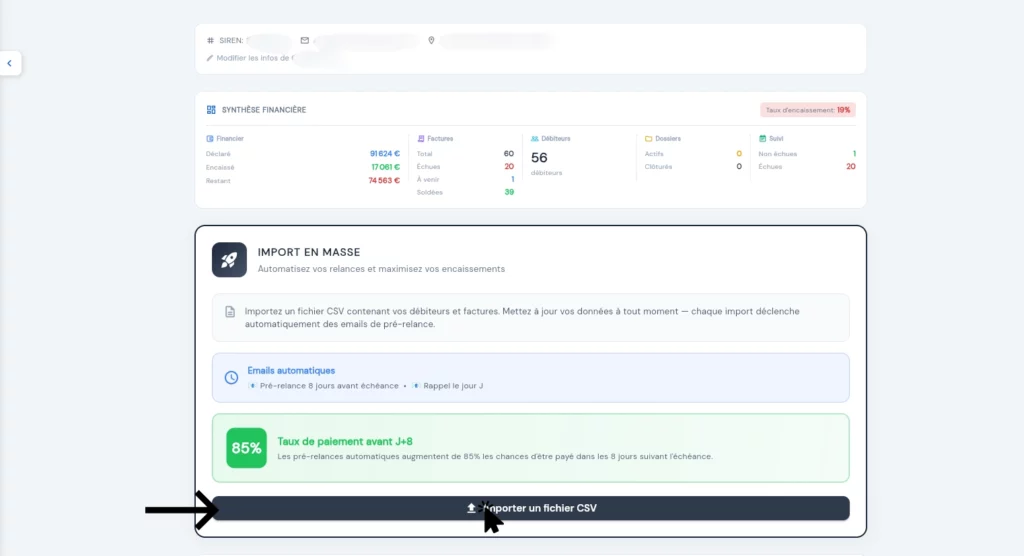1024x556 pixels.
Task: Click the location pin icon
Action: point(431,41)
